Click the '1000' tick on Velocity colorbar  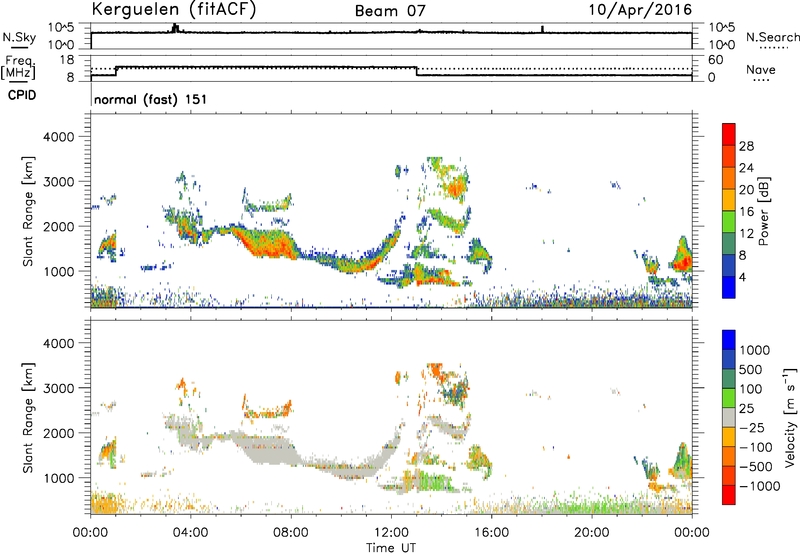pyautogui.click(x=755, y=350)
